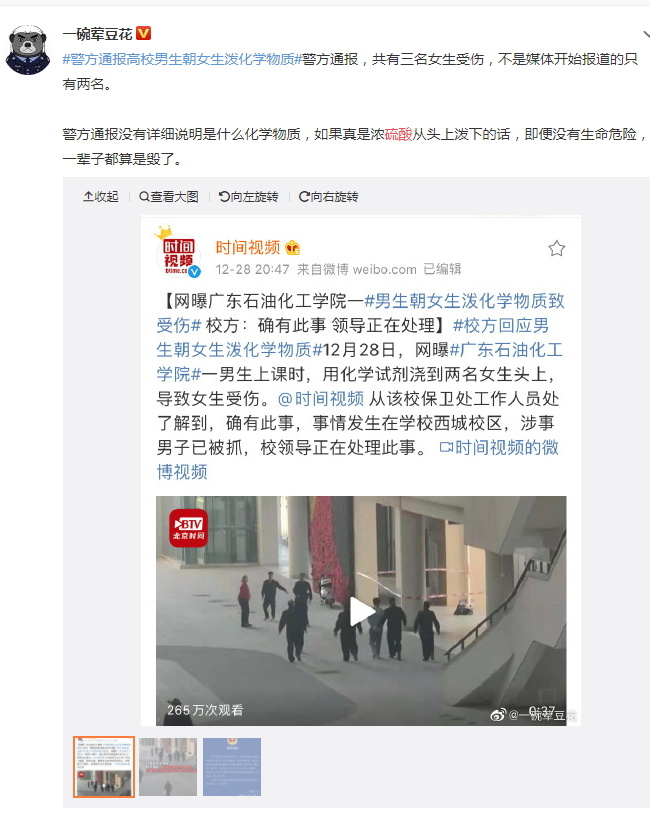The height and width of the screenshot is (819, 650).
Task: Rotate image left with 向左旋转
Action: 248,196
